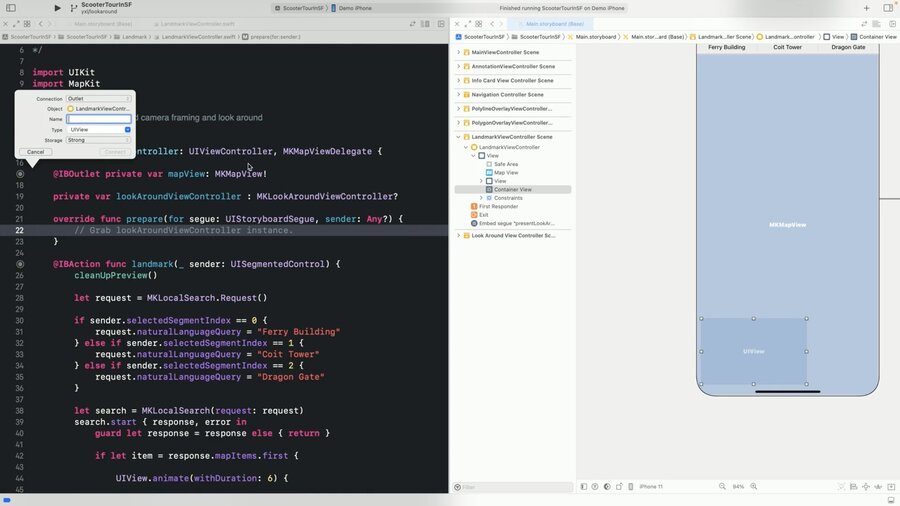This screenshot has height=506, width=900.
Task: Open the device selector iPhone icon
Action: [x=631, y=486]
